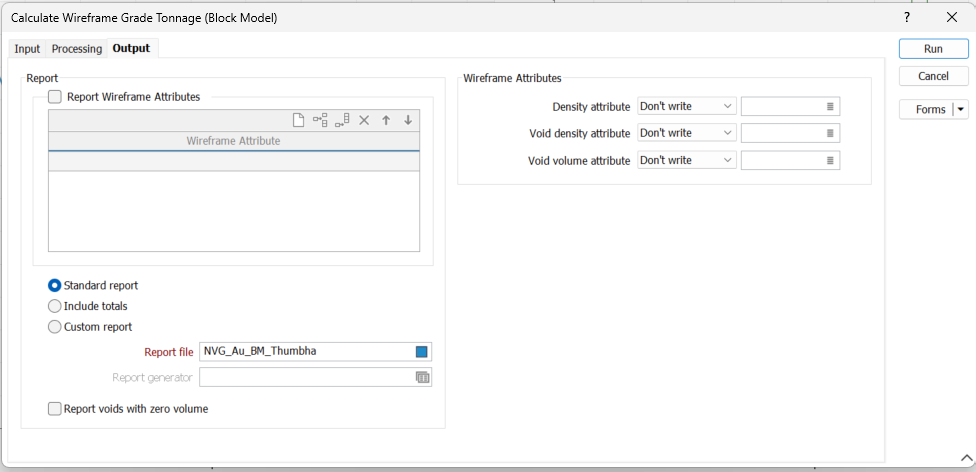
Task: Move row up with the up arrow
Action: coord(386,120)
